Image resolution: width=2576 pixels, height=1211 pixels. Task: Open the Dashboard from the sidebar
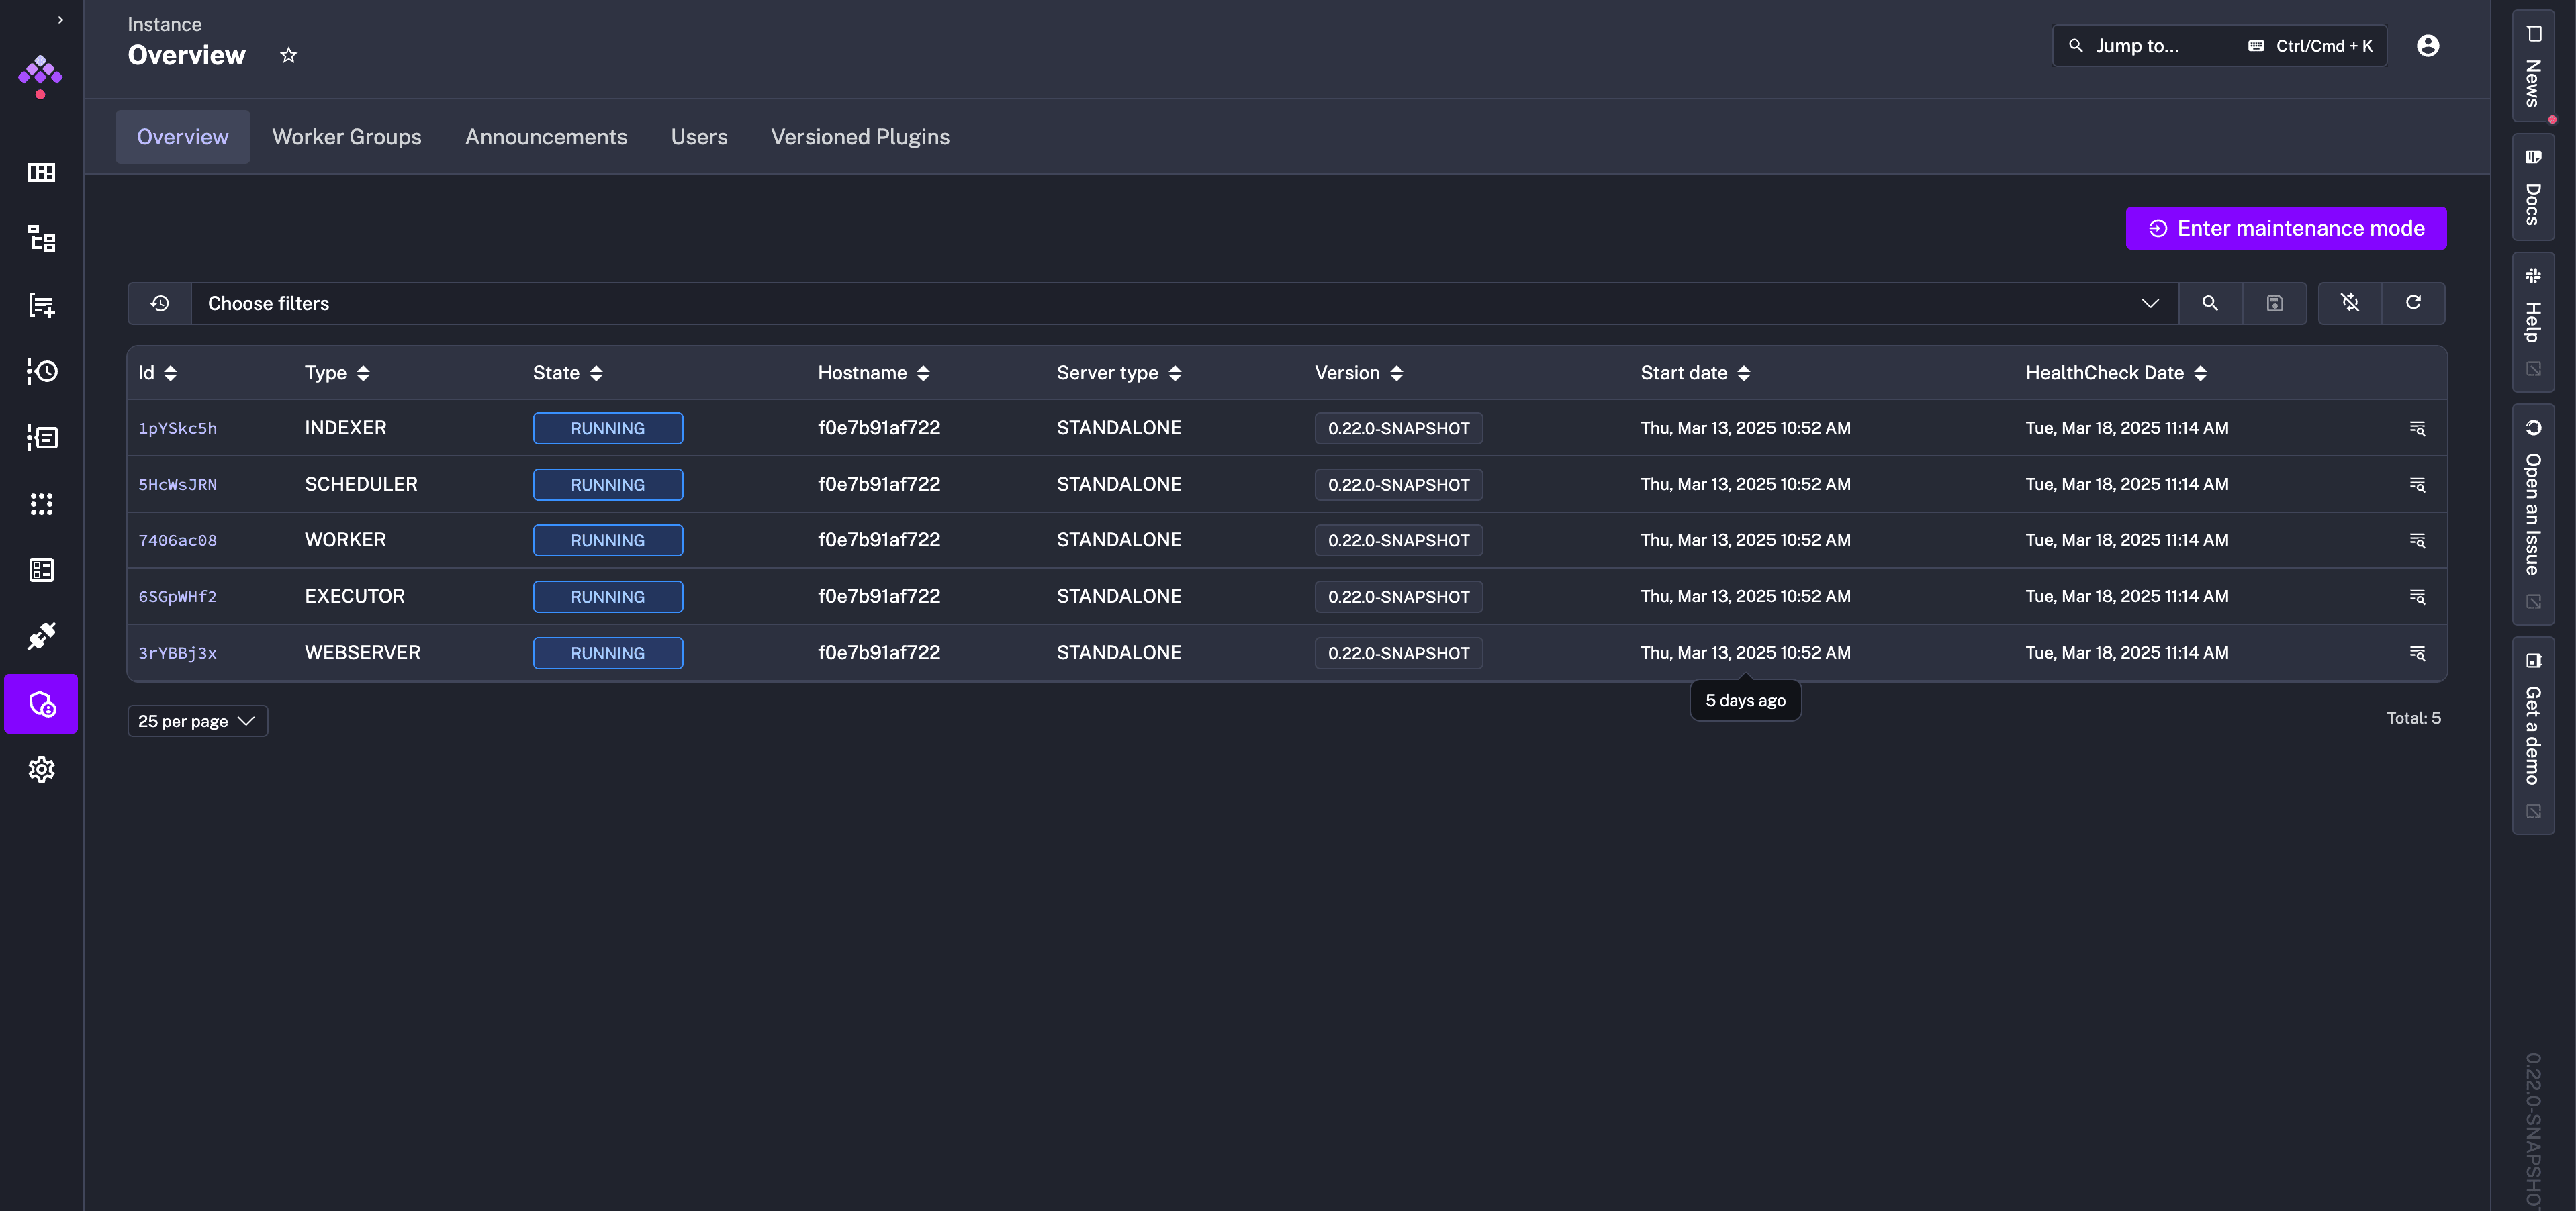click(41, 172)
